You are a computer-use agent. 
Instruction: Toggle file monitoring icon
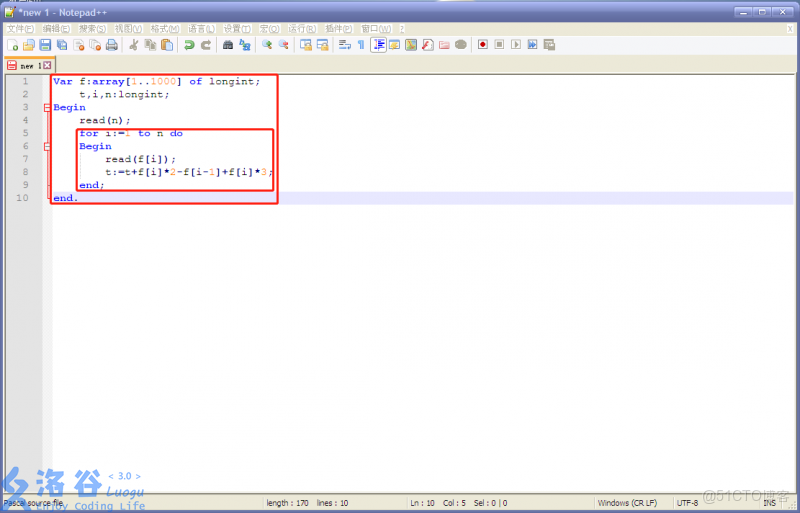click(x=461, y=45)
